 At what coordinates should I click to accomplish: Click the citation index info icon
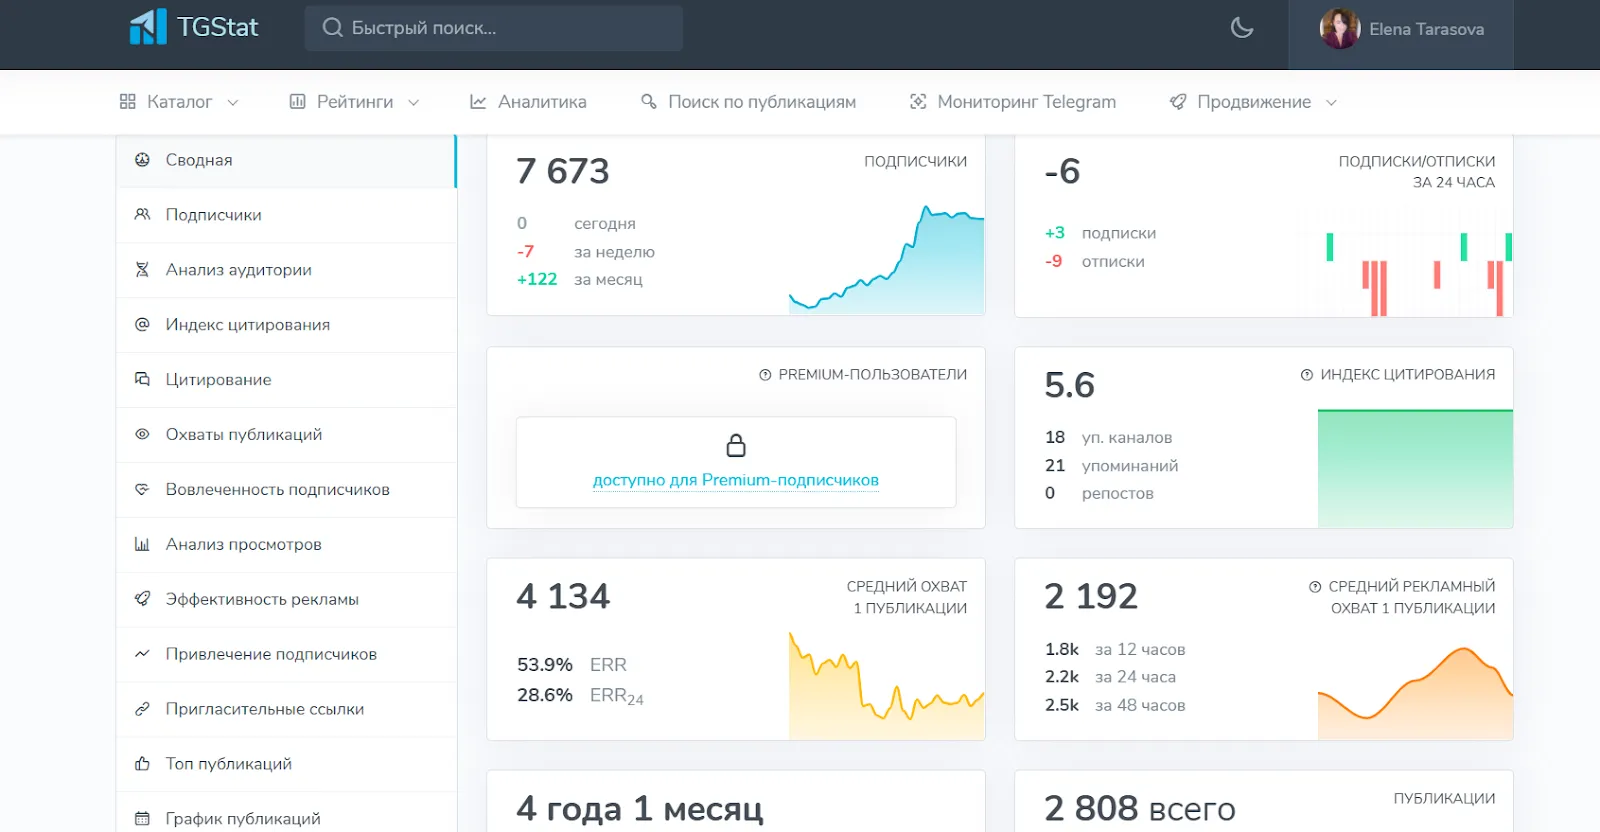(1306, 375)
